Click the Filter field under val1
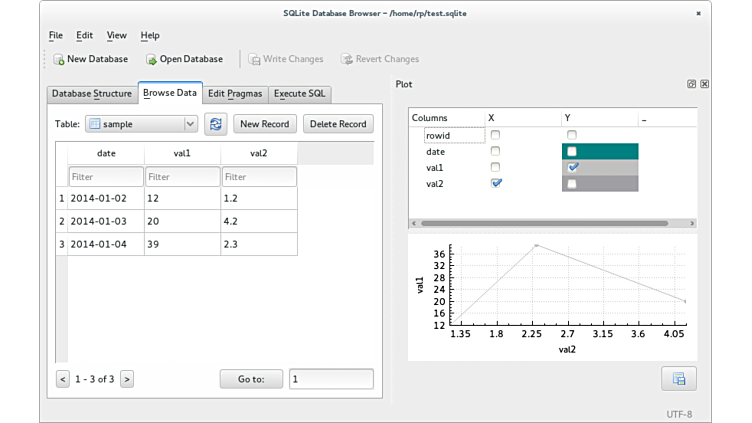752x423 pixels. pos(182,177)
